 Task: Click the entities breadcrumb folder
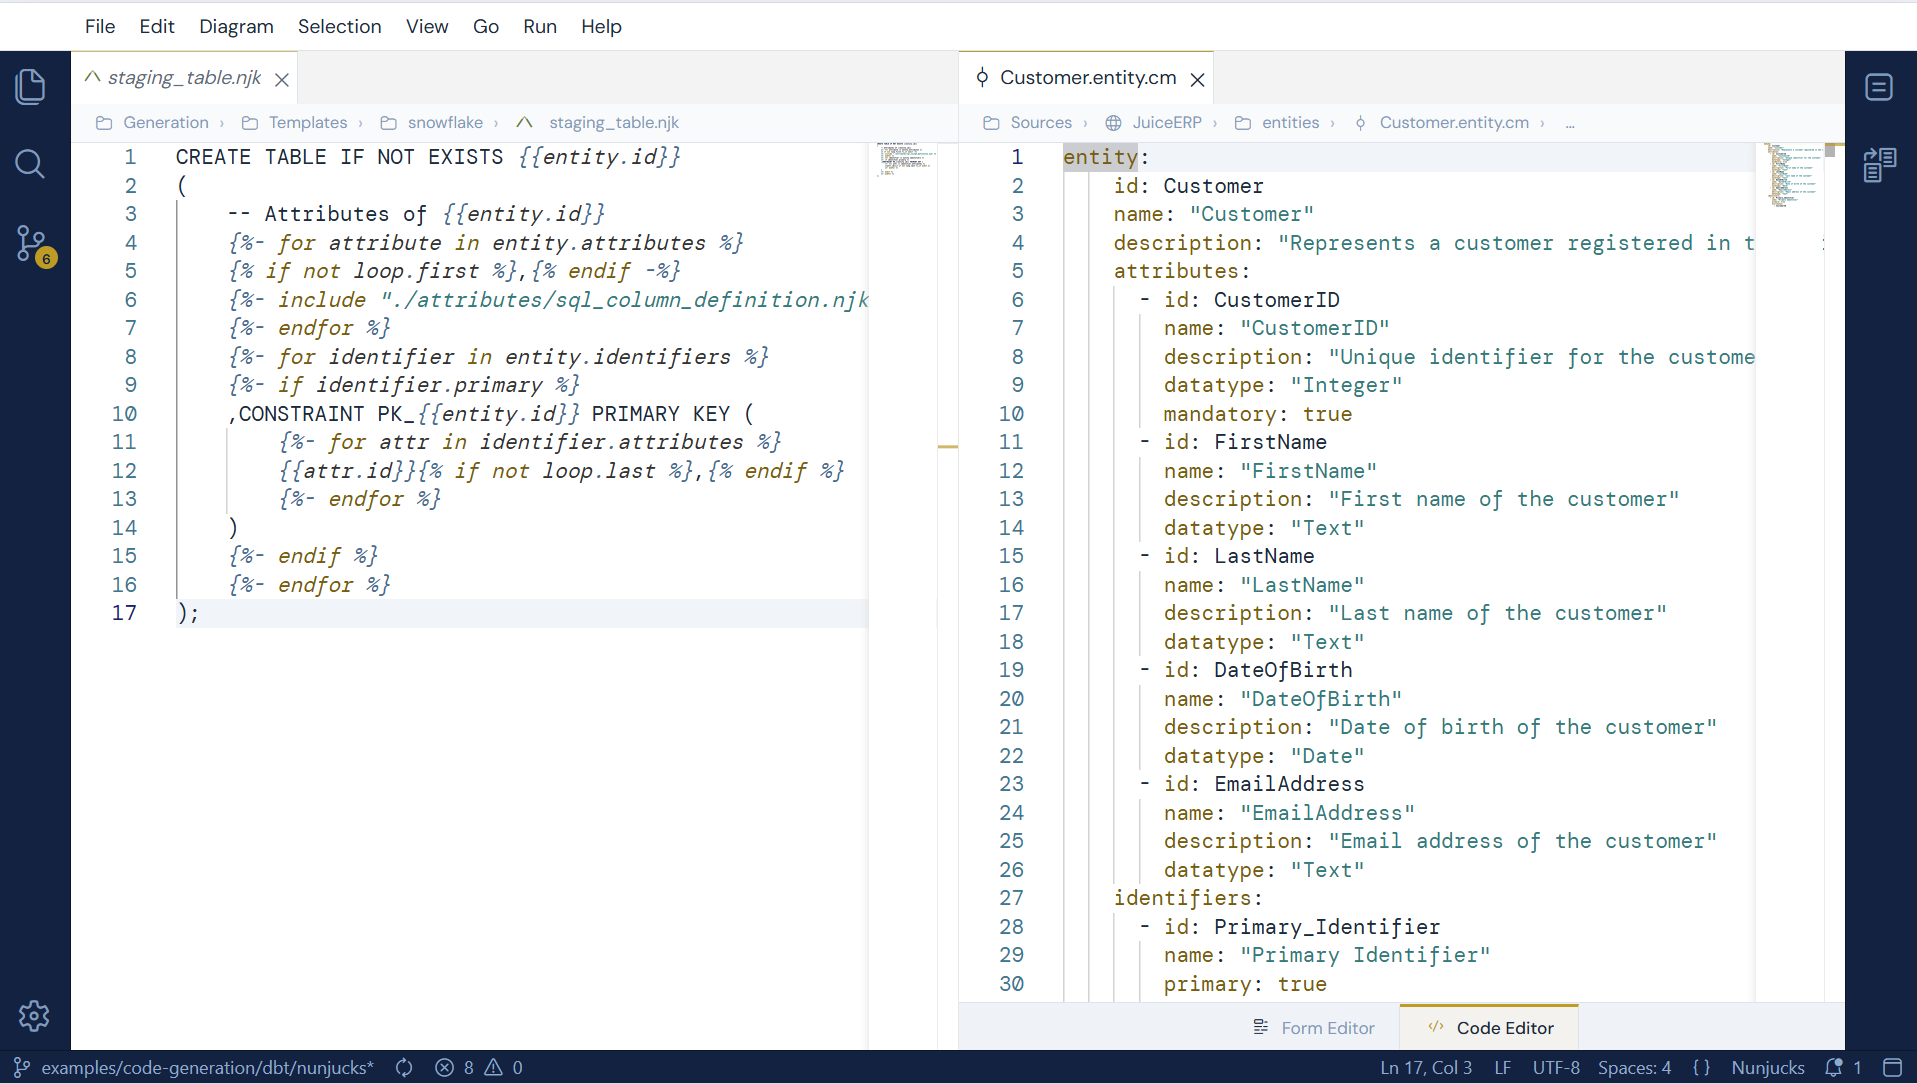pyautogui.click(x=1277, y=122)
